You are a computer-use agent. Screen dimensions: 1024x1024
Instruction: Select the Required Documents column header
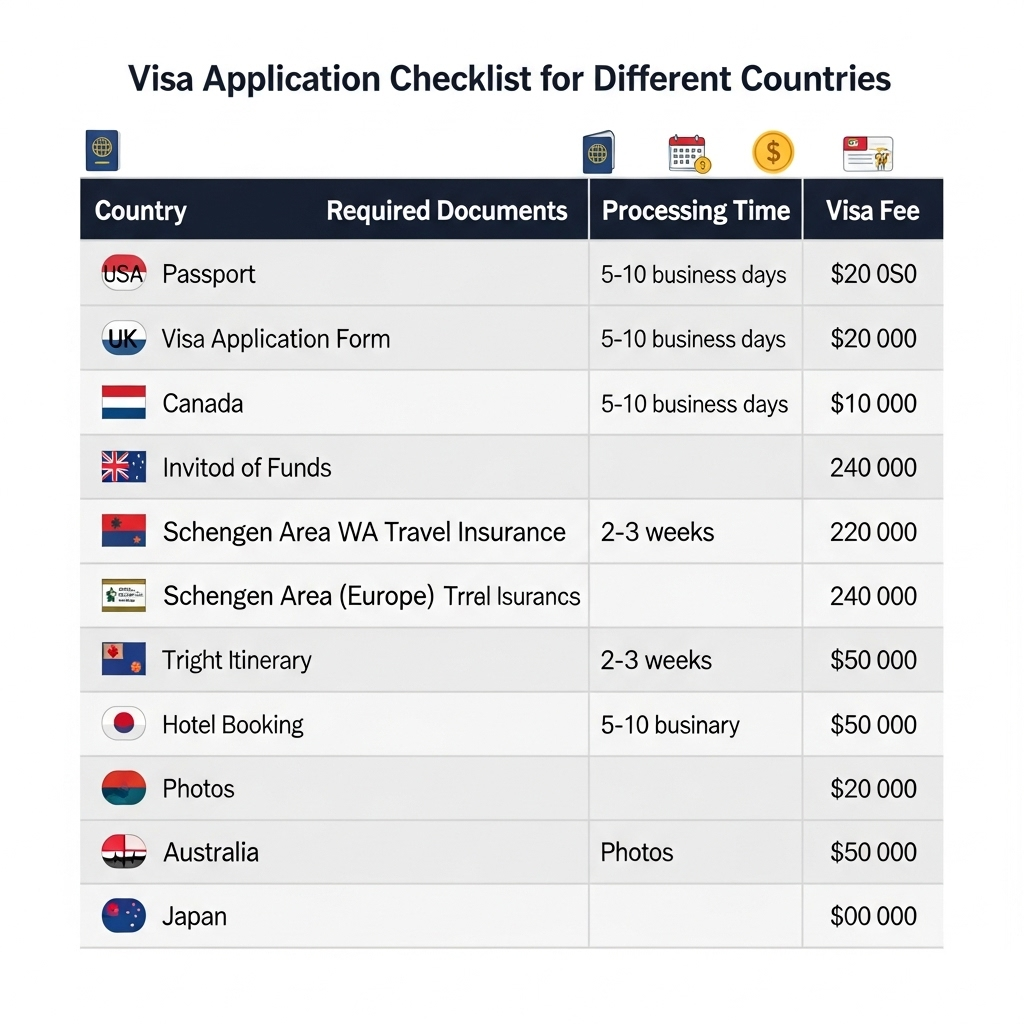447,211
